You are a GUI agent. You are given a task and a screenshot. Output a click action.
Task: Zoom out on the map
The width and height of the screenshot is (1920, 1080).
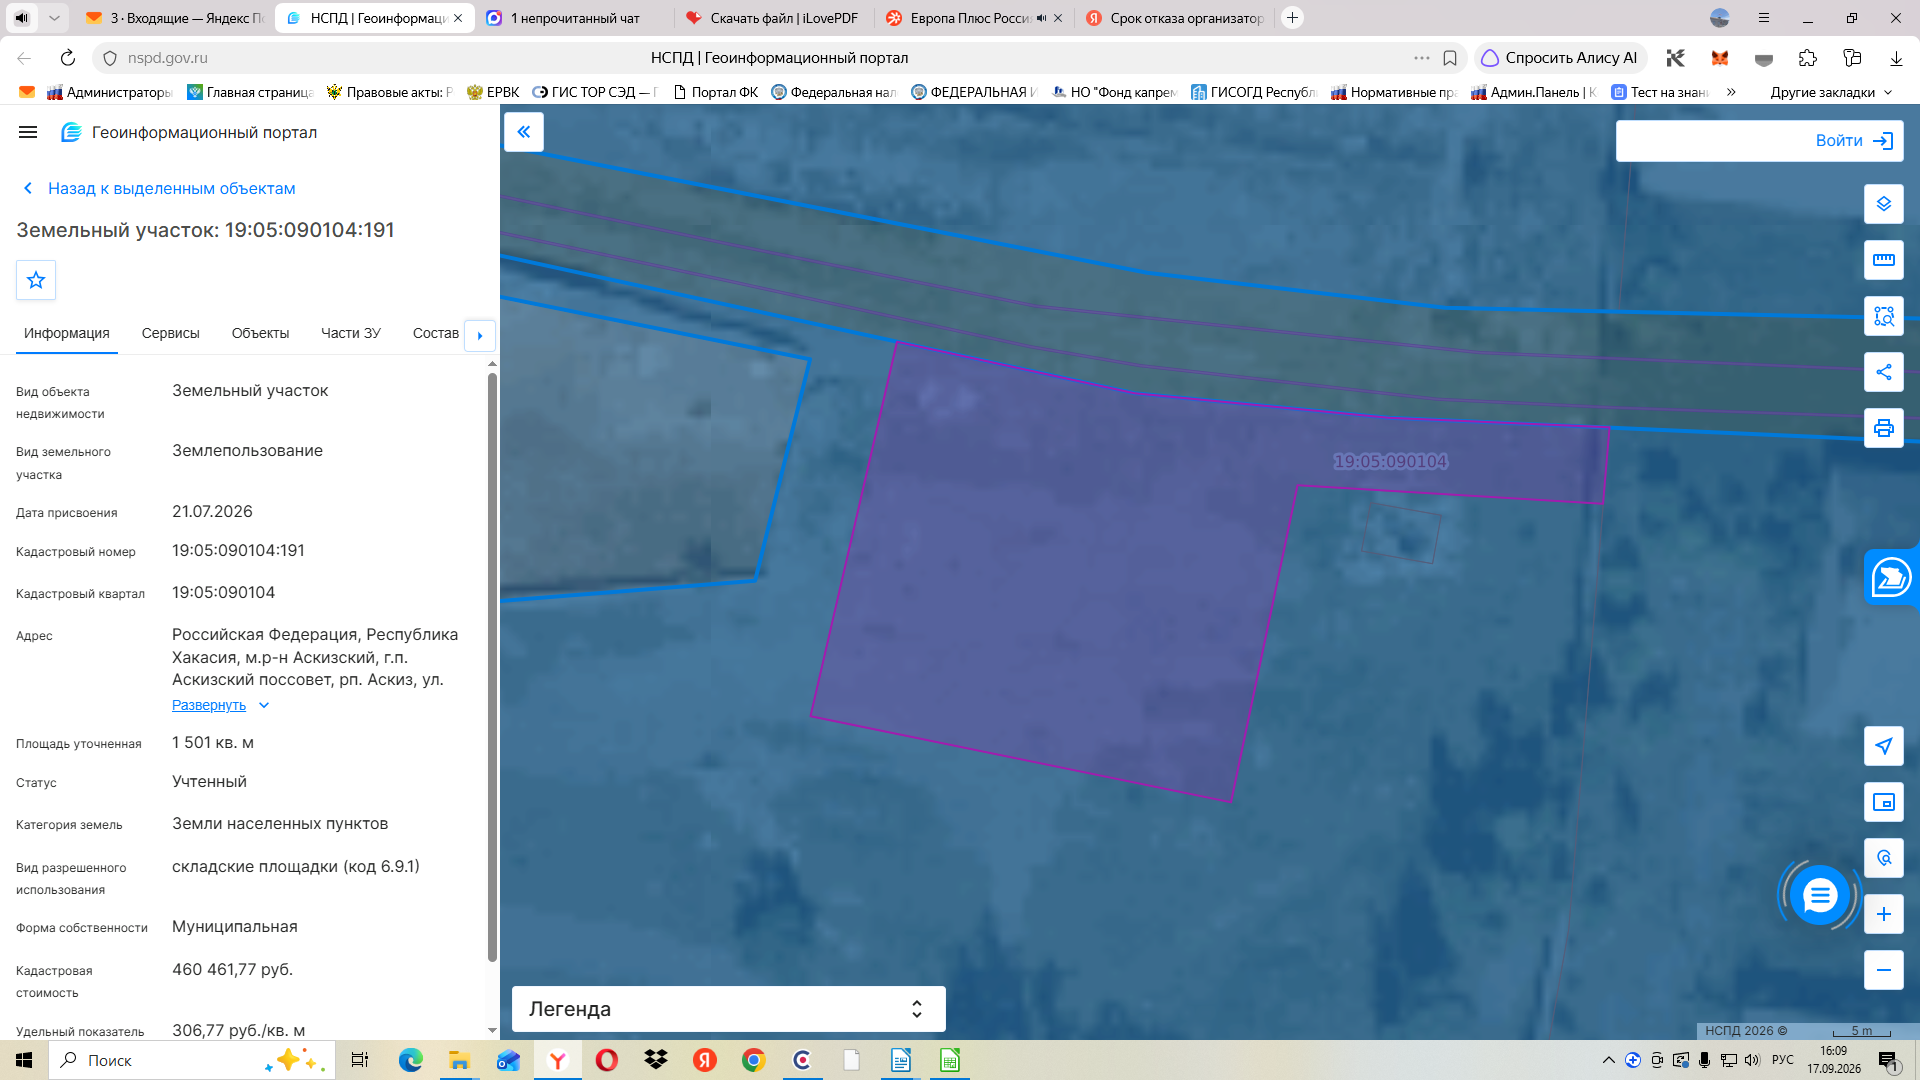[1884, 970]
